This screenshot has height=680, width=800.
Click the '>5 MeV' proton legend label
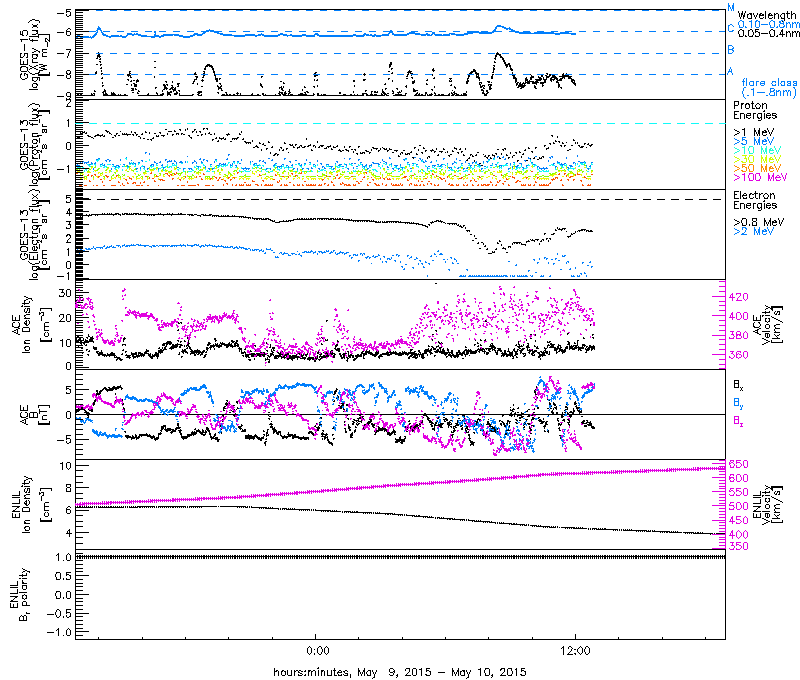click(754, 141)
